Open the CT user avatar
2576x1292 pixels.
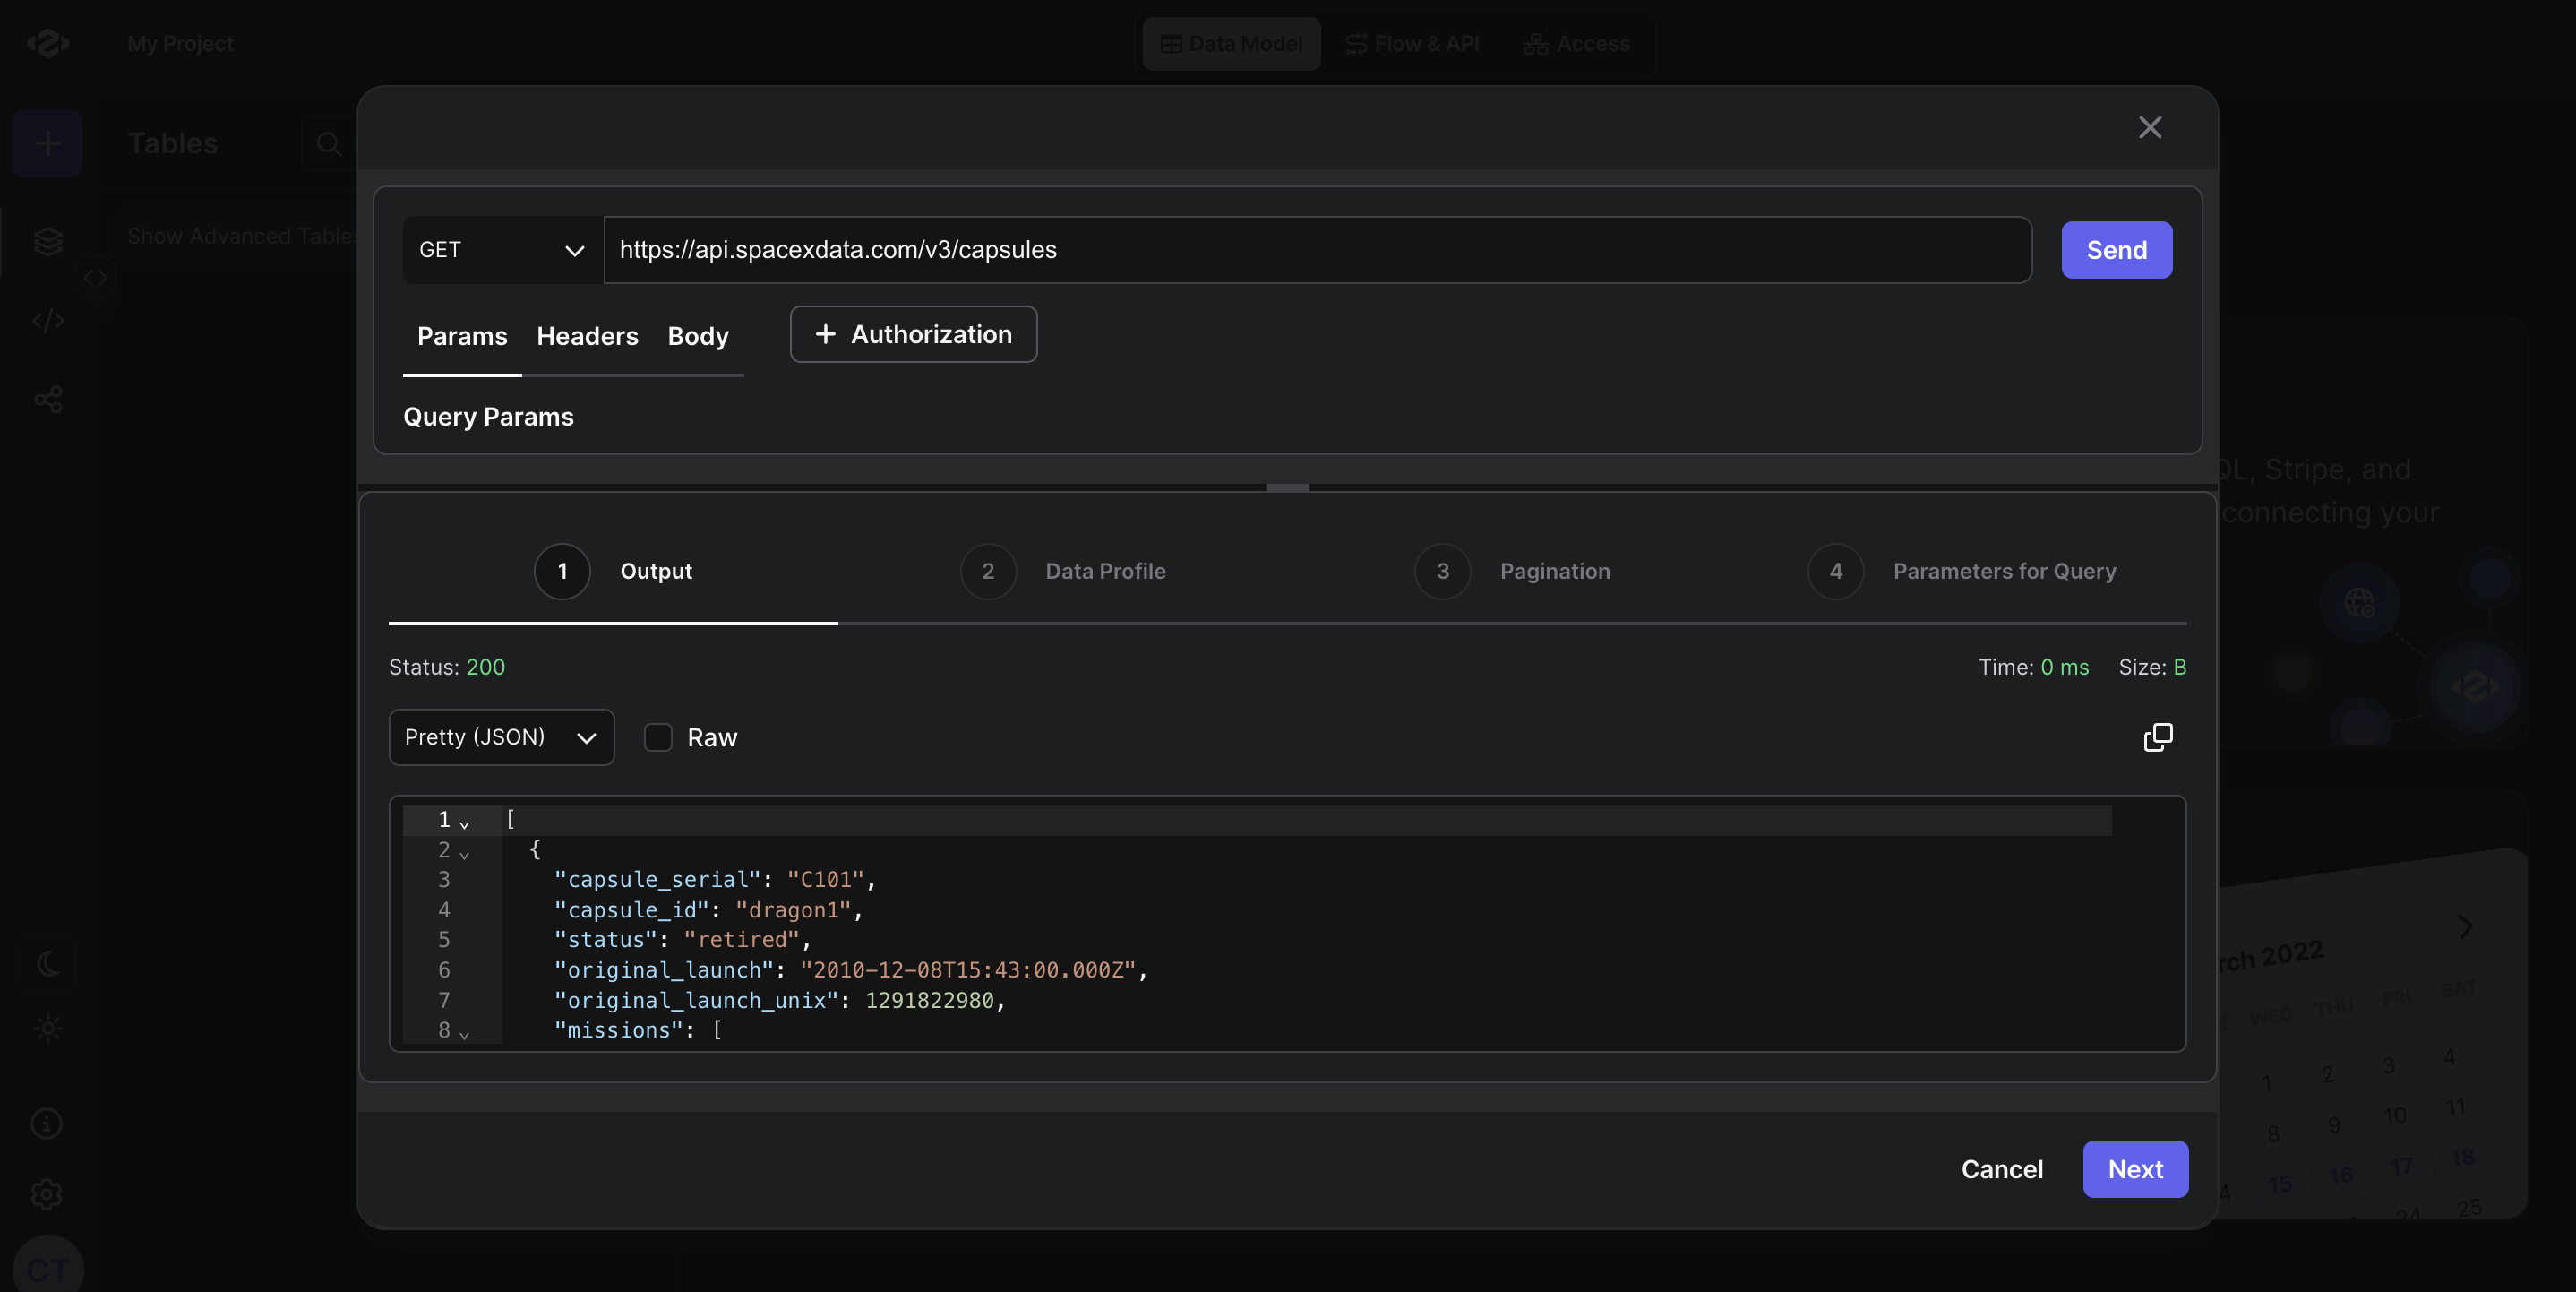[48, 1267]
